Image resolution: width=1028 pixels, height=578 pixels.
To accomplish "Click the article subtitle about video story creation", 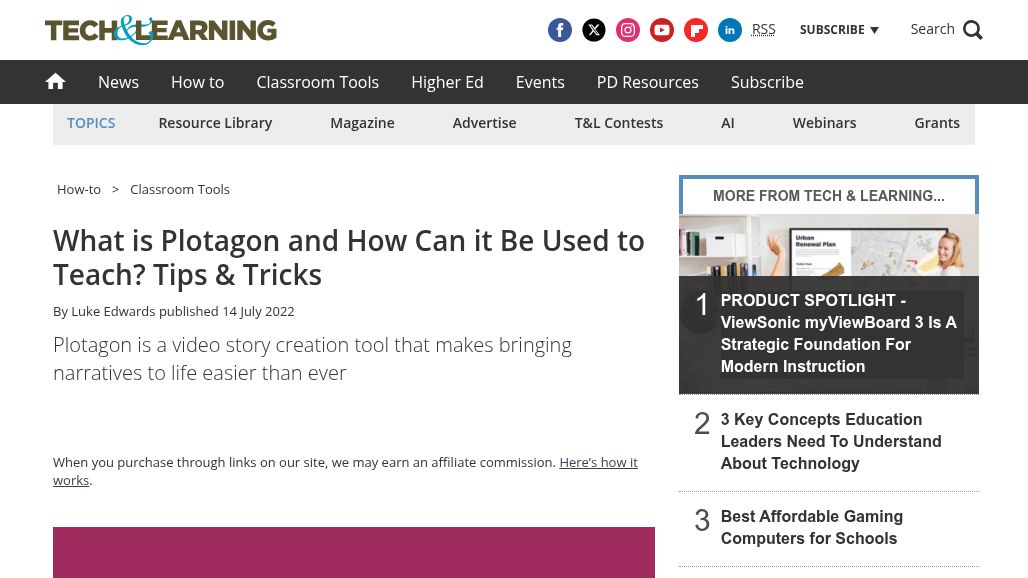I will click(x=313, y=358).
